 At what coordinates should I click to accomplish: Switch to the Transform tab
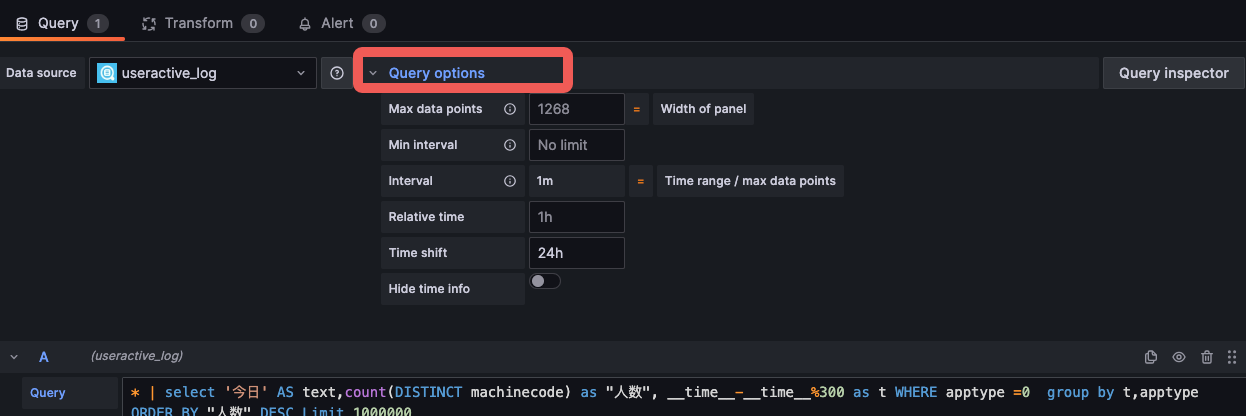click(x=202, y=23)
